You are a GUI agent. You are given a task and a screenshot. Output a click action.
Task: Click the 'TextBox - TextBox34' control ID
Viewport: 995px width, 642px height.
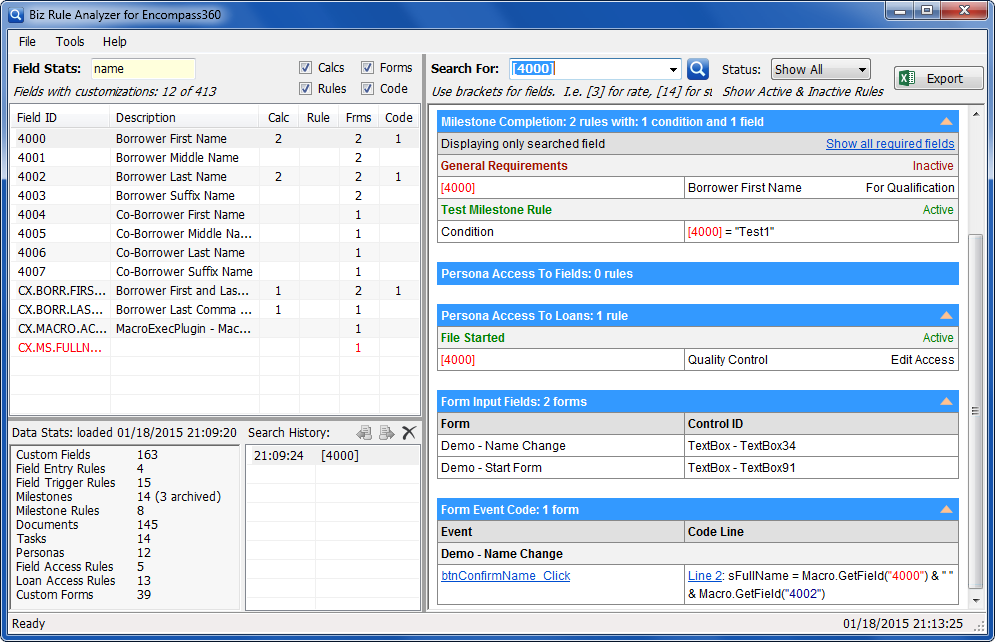point(742,445)
